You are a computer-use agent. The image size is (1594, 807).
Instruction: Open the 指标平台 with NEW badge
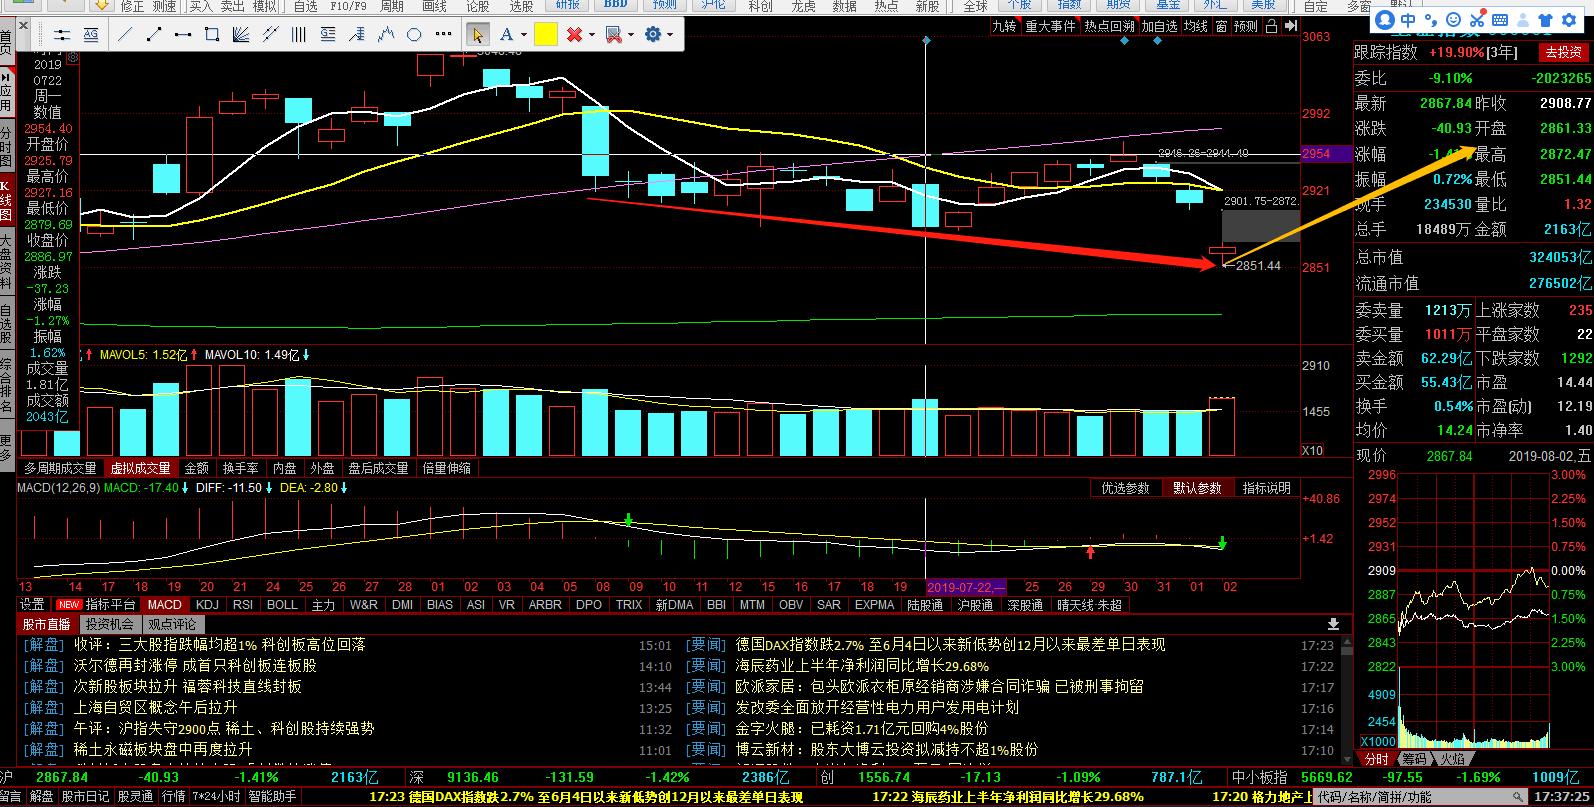pyautogui.click(x=98, y=605)
